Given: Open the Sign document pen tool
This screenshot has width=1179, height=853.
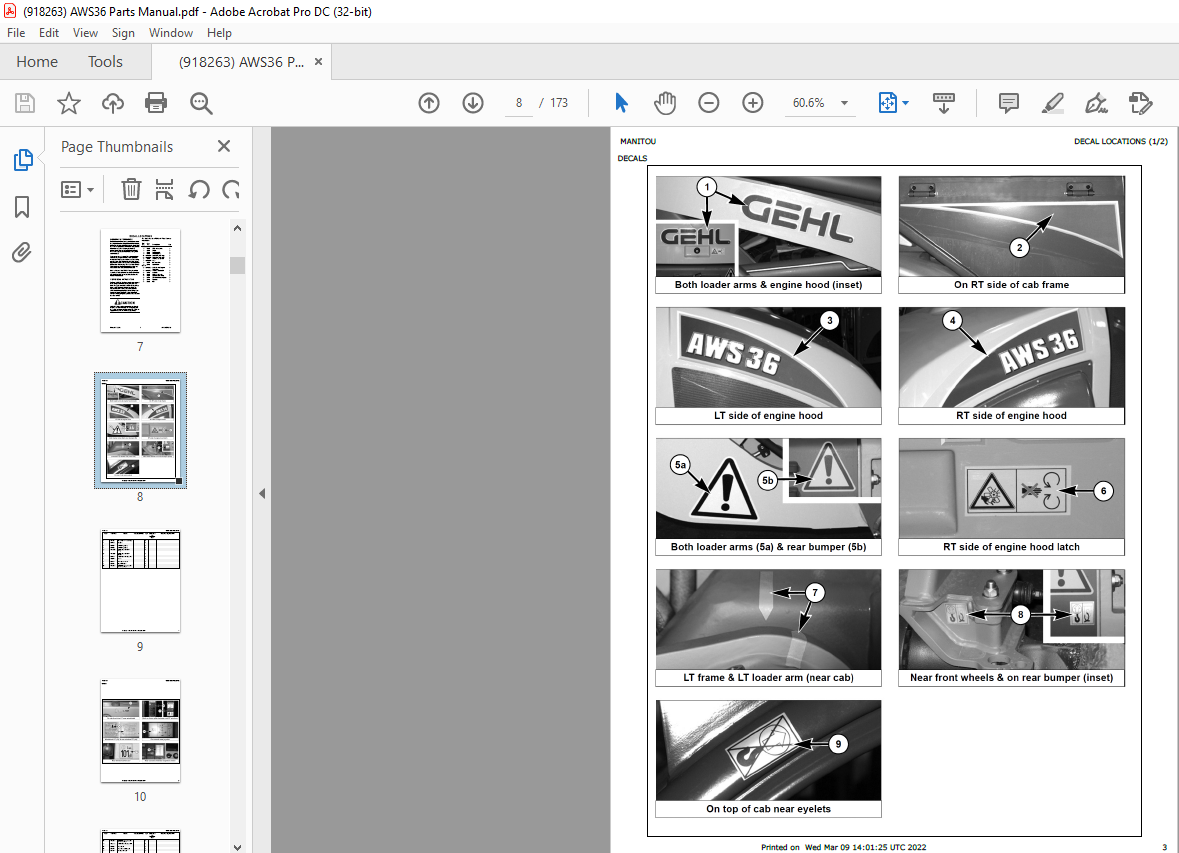Looking at the screenshot, I should 1096,103.
